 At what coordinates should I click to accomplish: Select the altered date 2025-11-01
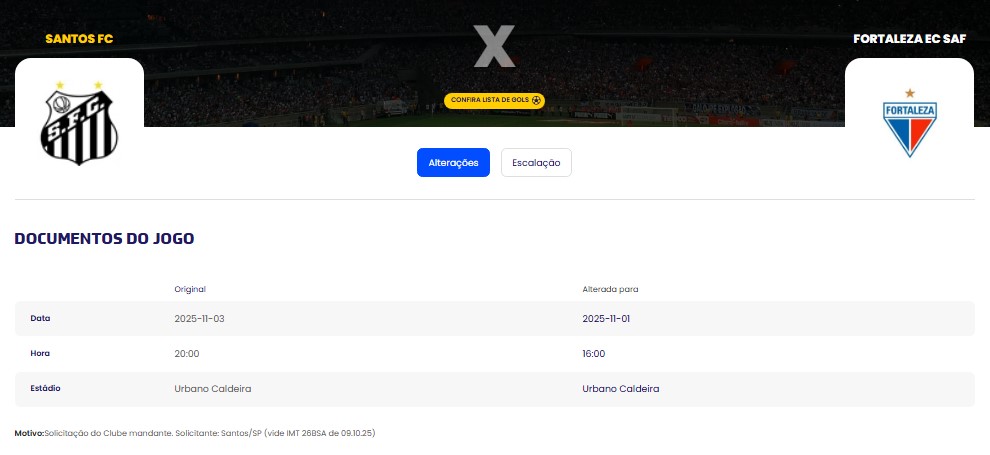click(x=606, y=318)
